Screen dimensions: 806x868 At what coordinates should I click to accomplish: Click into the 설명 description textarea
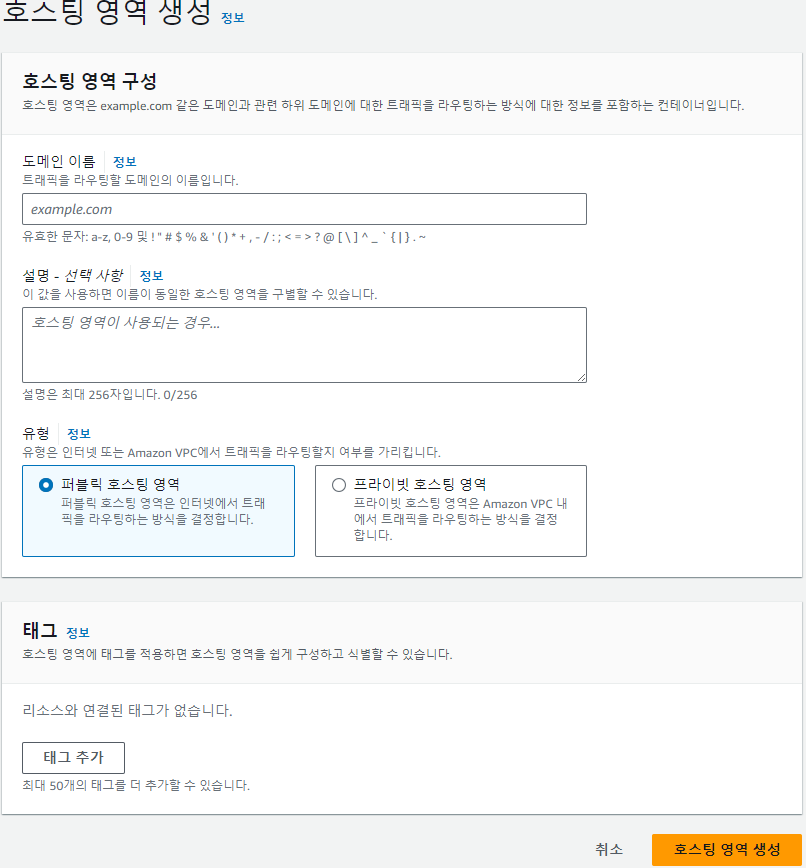click(304, 345)
